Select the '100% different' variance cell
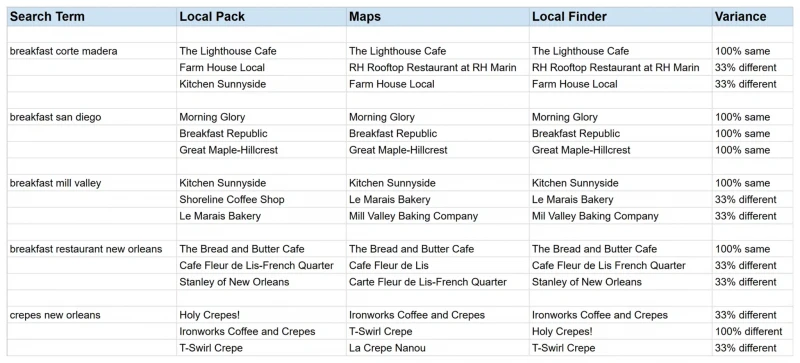The image size is (800, 363). [x=753, y=331]
